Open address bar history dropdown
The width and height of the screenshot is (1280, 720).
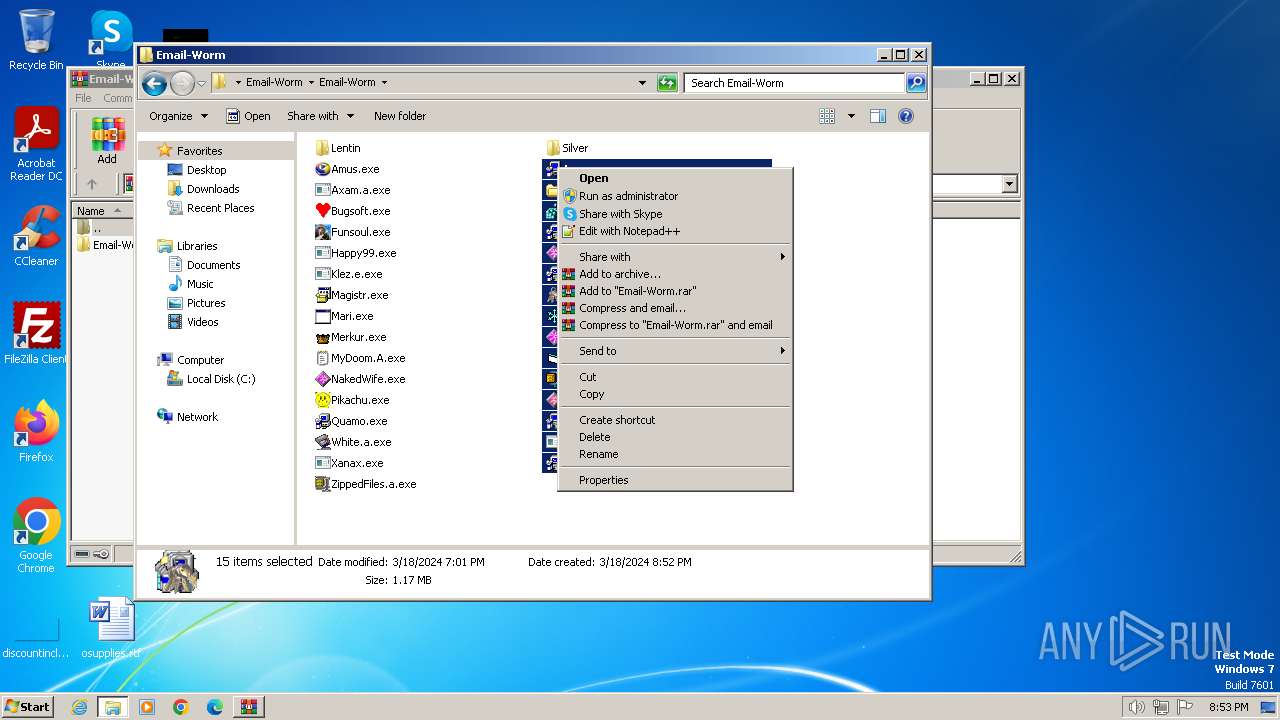642,83
